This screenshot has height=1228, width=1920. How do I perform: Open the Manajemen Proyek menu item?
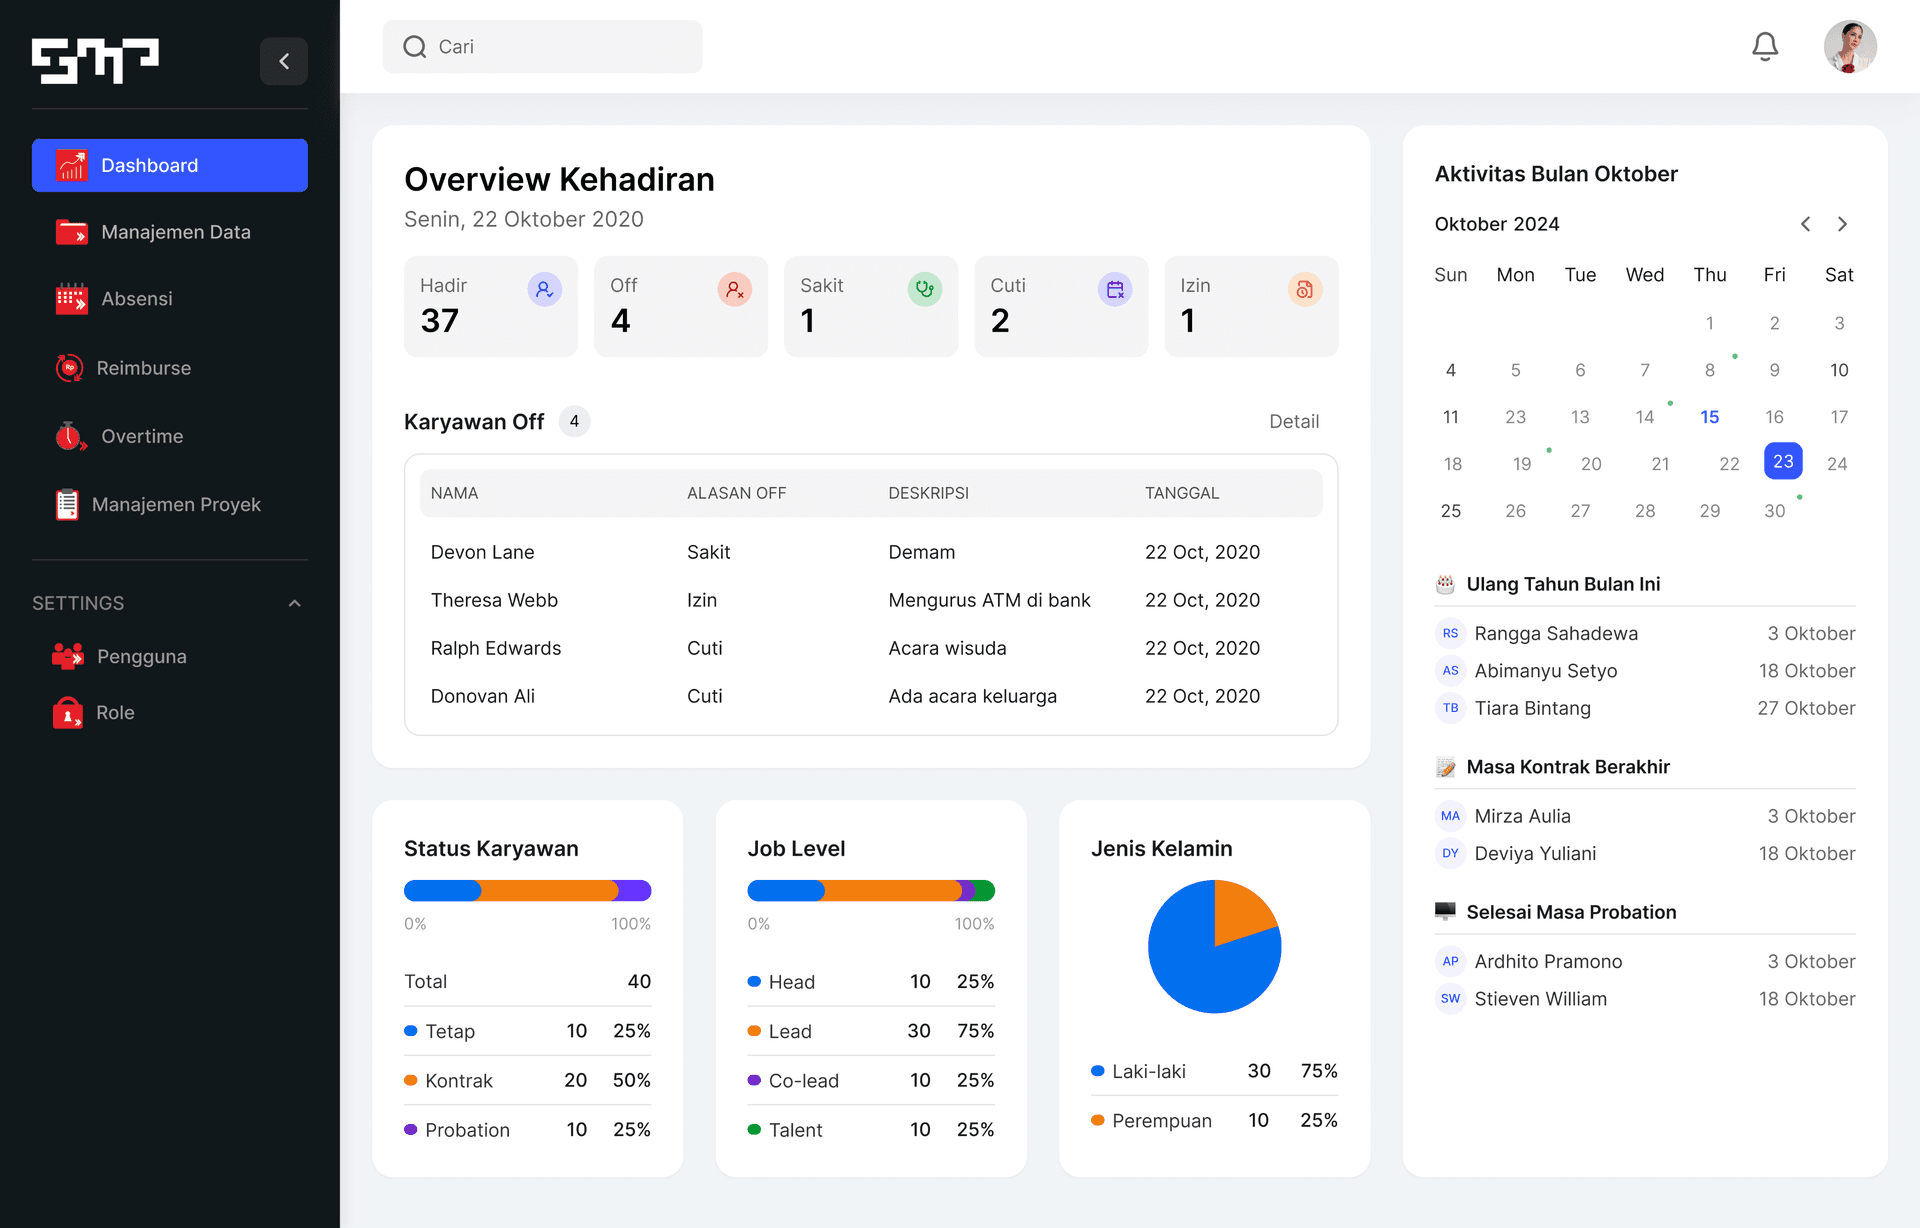coord(176,504)
